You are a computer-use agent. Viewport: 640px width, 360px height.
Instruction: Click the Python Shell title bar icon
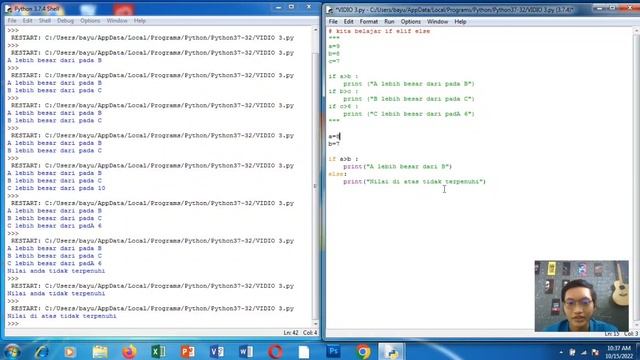pyautogui.click(x=9, y=9)
